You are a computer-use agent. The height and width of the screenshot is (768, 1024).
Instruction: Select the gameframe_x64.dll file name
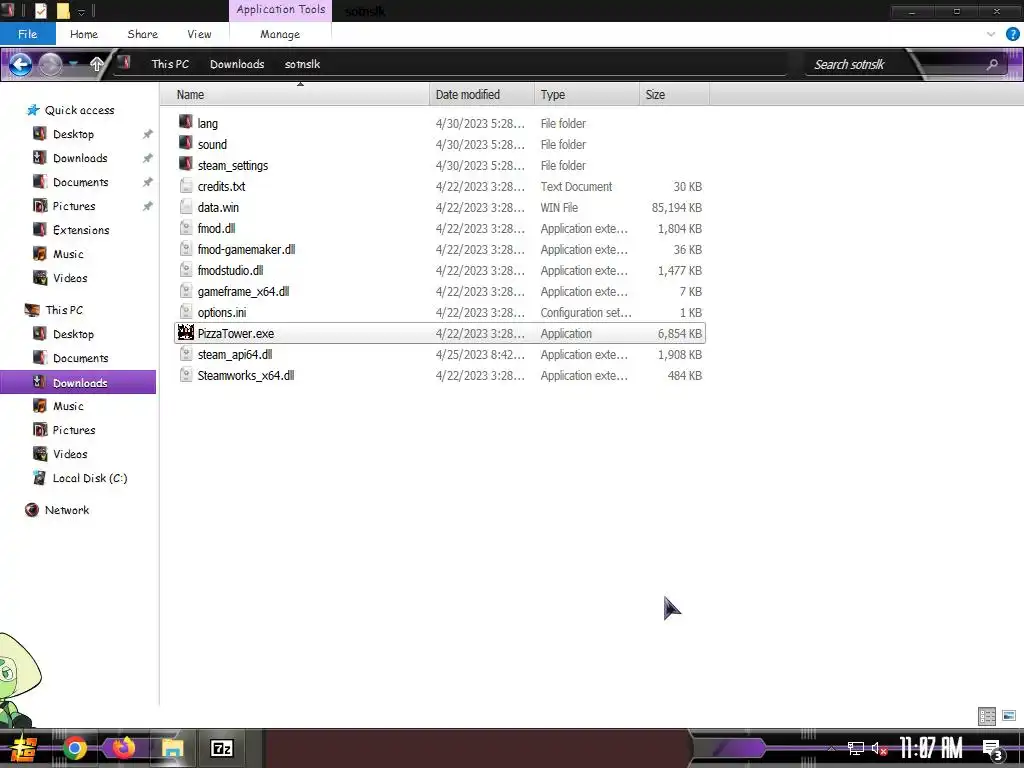pos(244,291)
